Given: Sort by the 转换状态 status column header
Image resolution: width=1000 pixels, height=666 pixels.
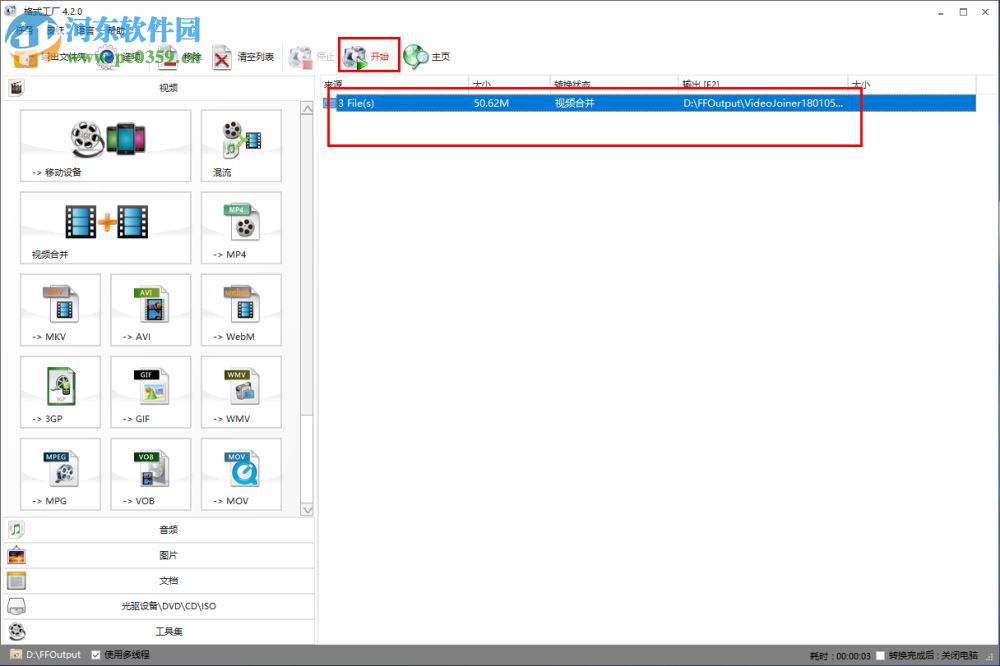Looking at the screenshot, I should [614, 84].
